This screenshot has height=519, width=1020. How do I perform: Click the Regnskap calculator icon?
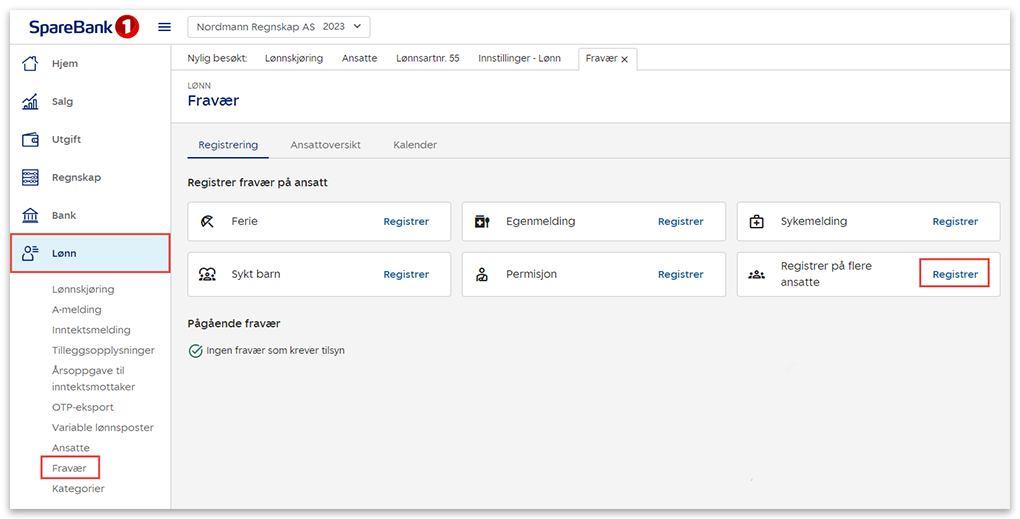tap(30, 177)
